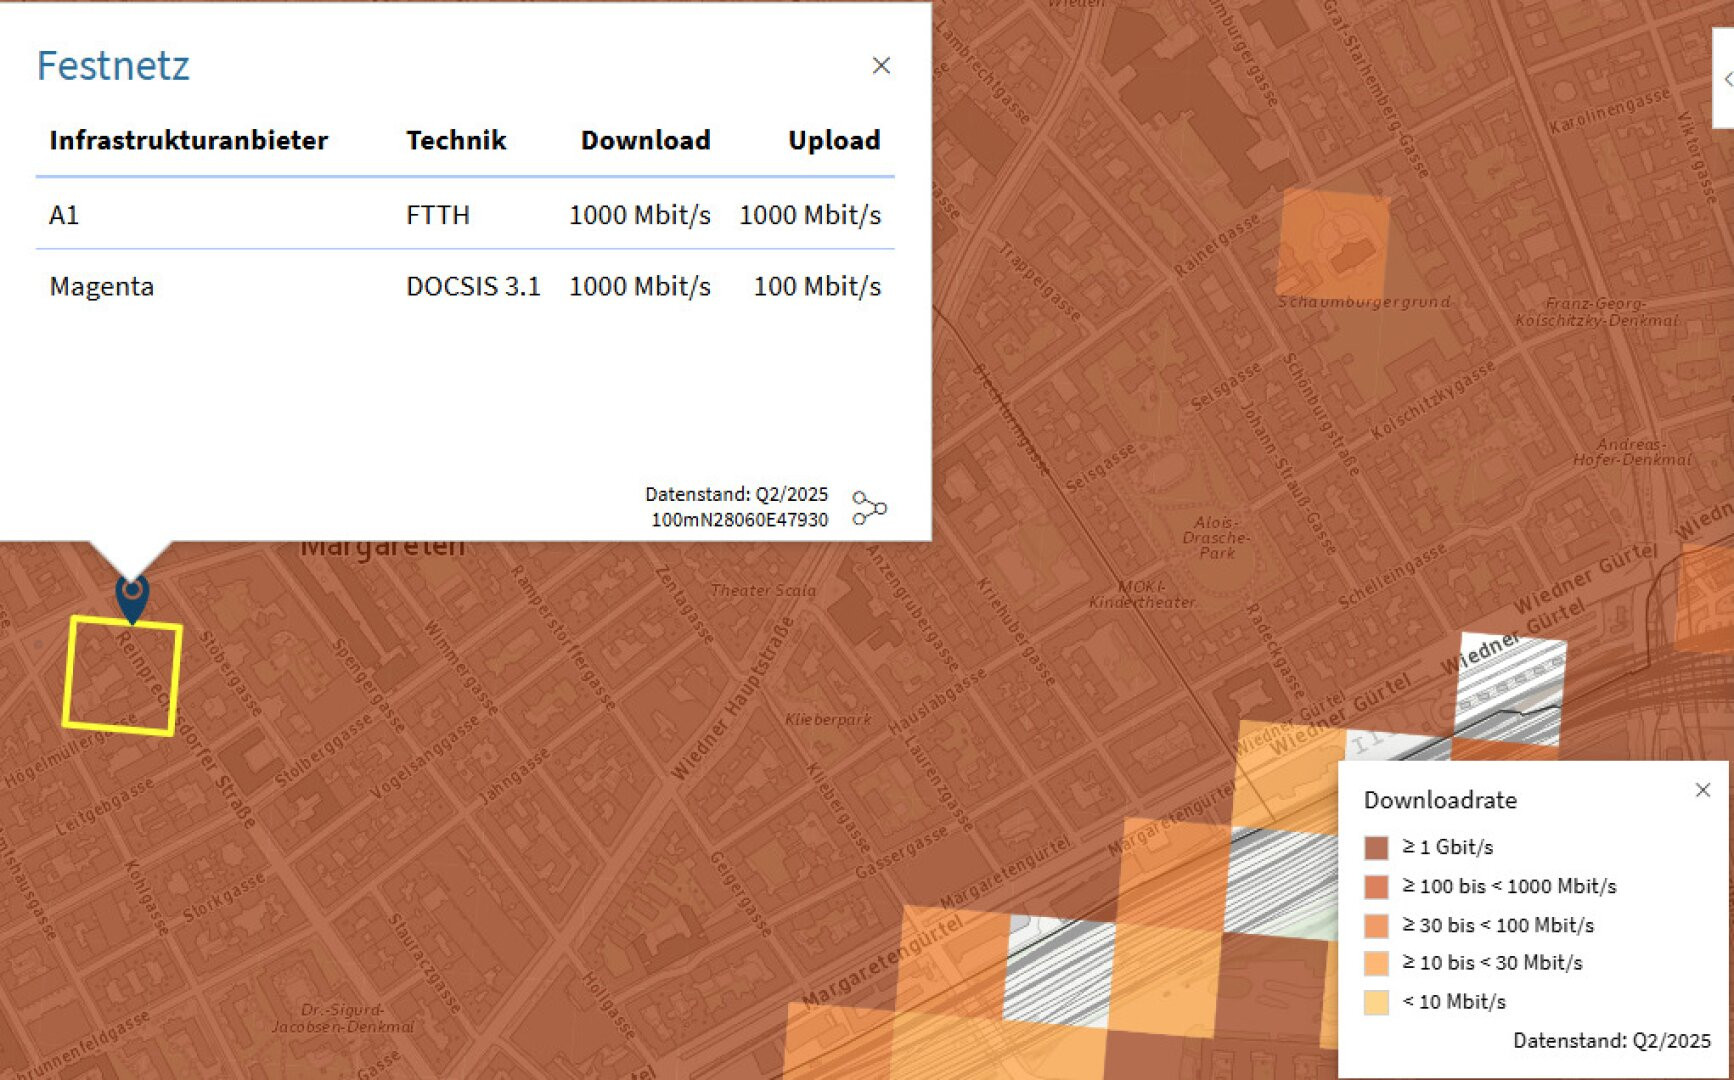The image size is (1734, 1080).
Task: Click the Alois-Drasche-Park map label
Action: click(1217, 538)
